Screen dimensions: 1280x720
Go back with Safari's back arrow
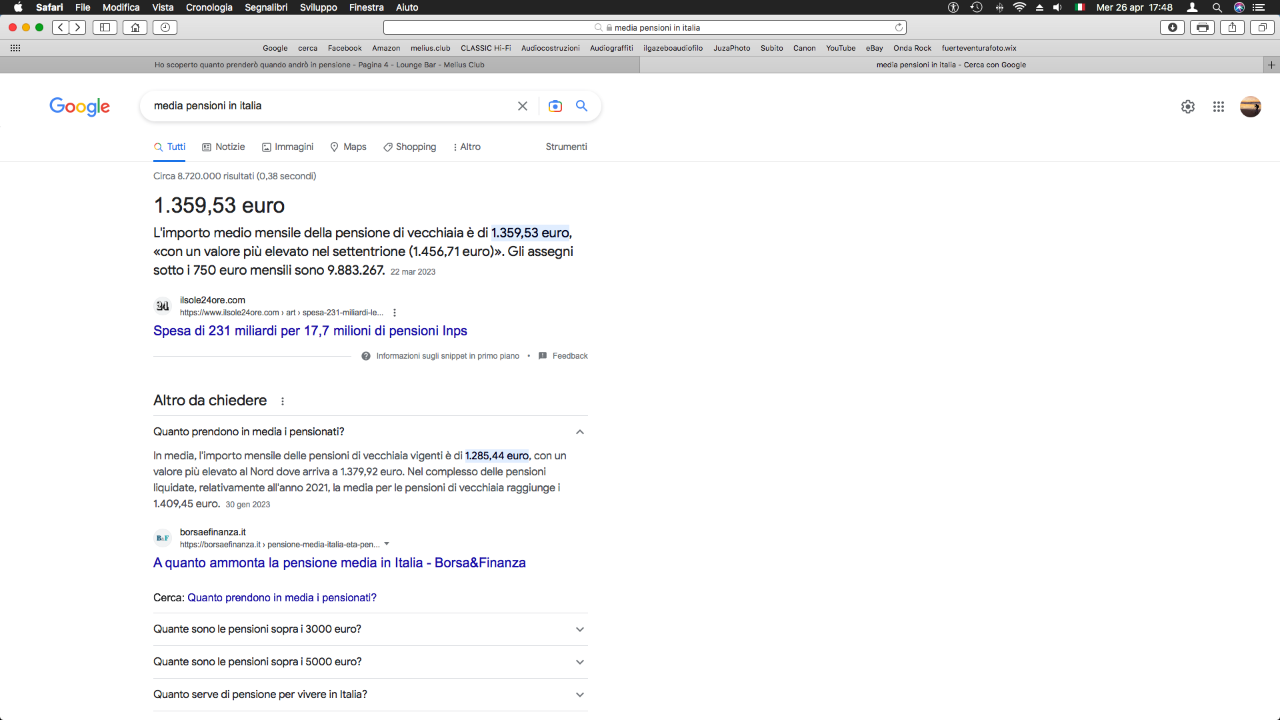[x=61, y=27]
